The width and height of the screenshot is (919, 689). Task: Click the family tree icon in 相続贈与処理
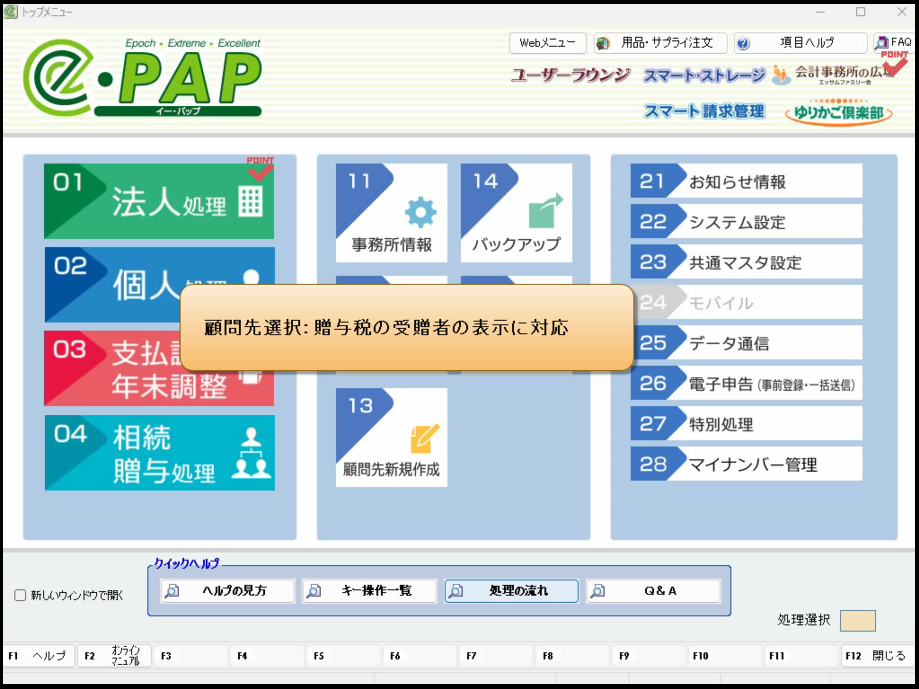tap(251, 453)
